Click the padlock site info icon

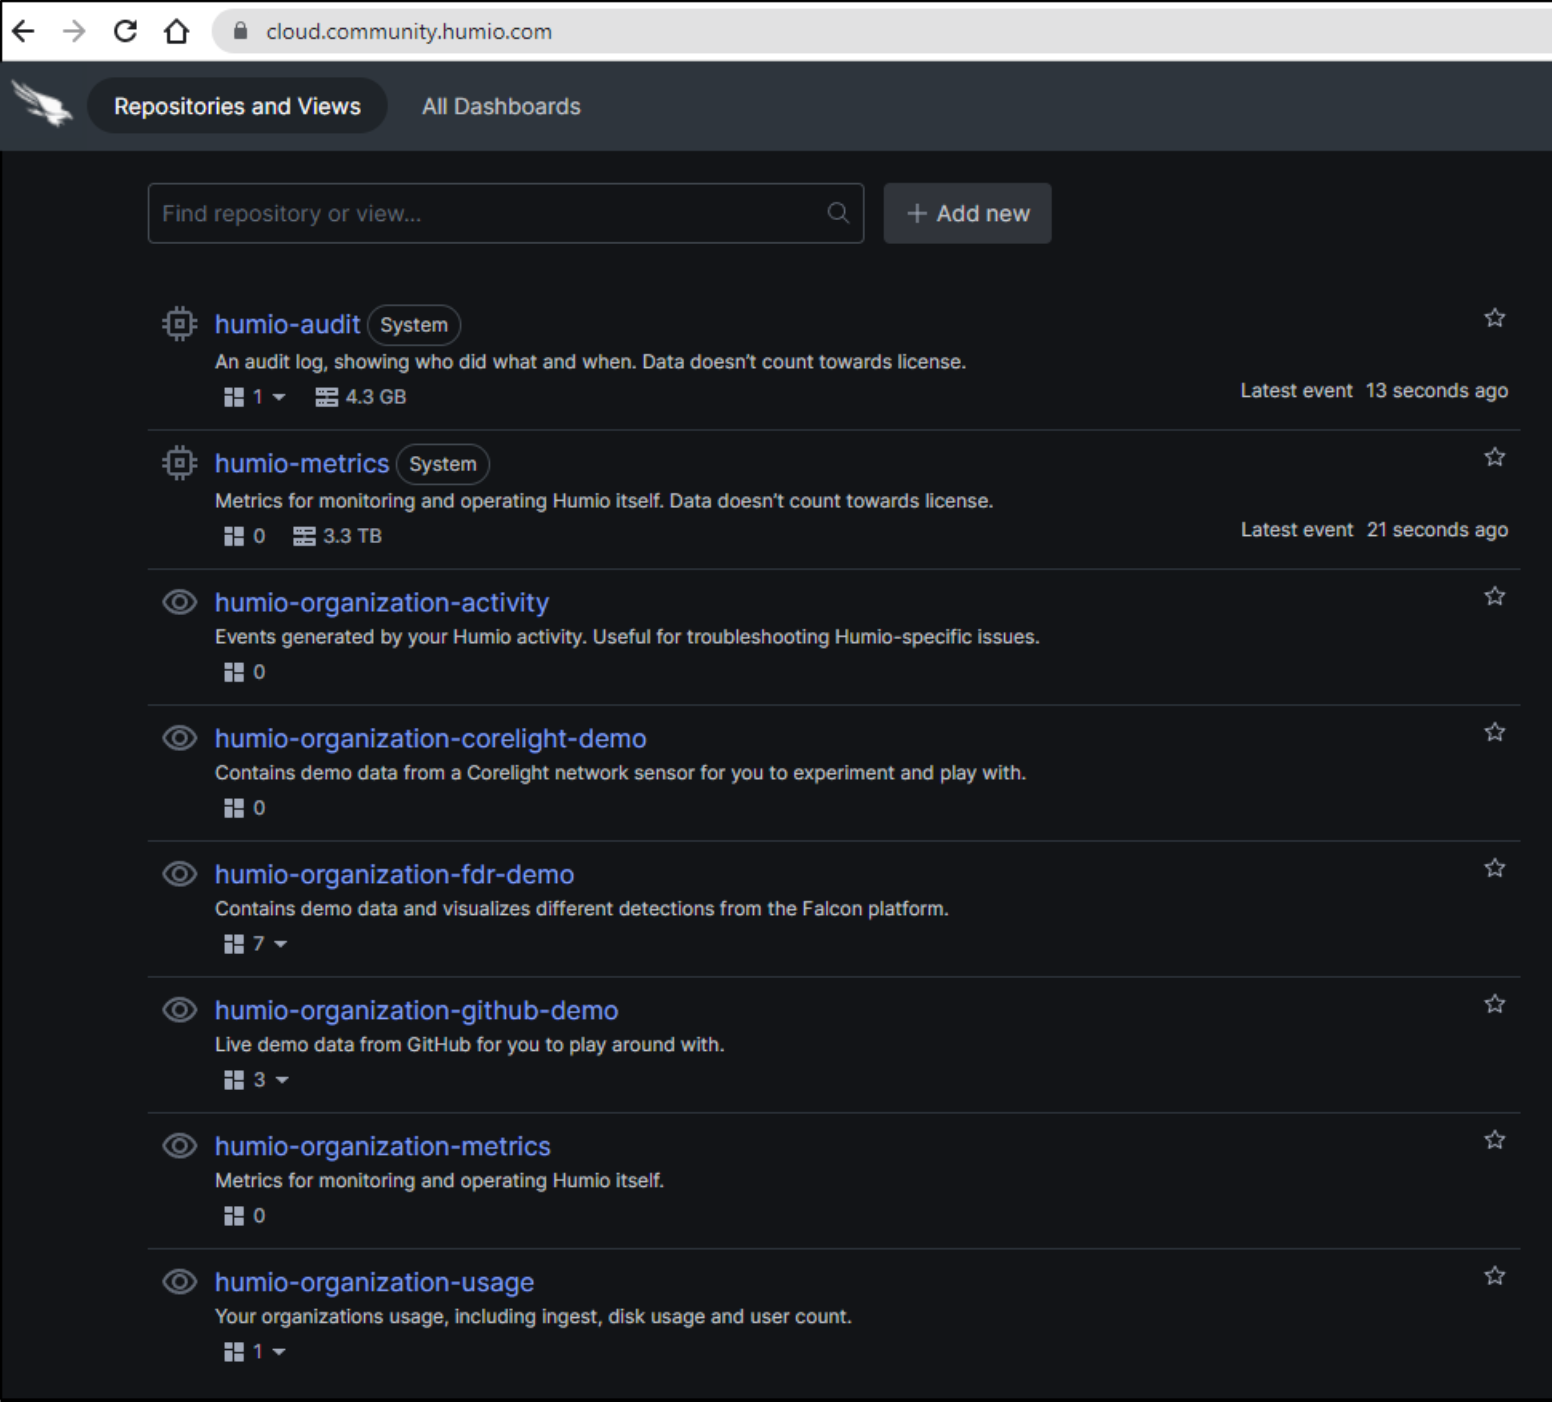click(240, 31)
